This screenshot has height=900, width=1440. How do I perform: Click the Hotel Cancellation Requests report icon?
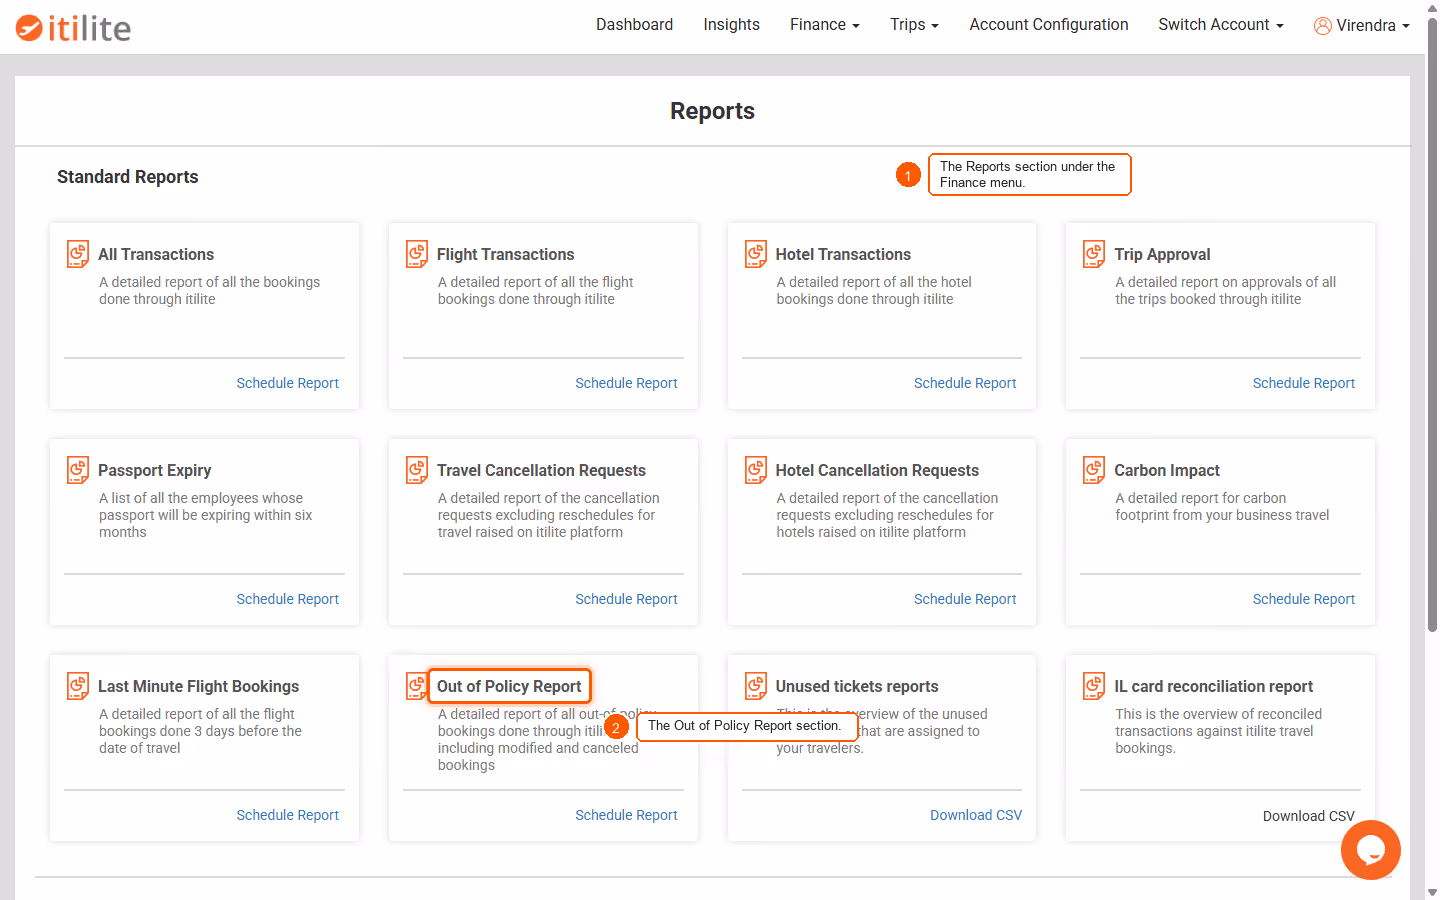click(x=756, y=470)
